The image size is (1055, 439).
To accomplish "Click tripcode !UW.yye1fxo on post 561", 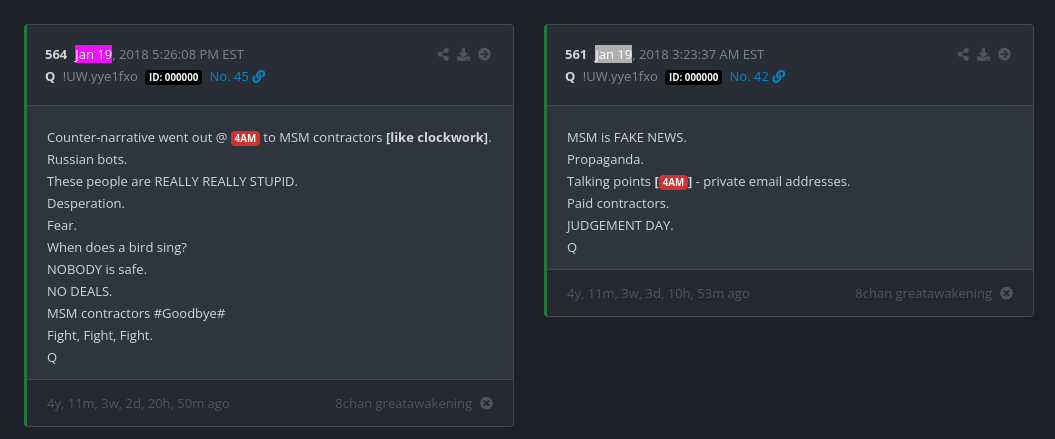I will pos(620,77).
